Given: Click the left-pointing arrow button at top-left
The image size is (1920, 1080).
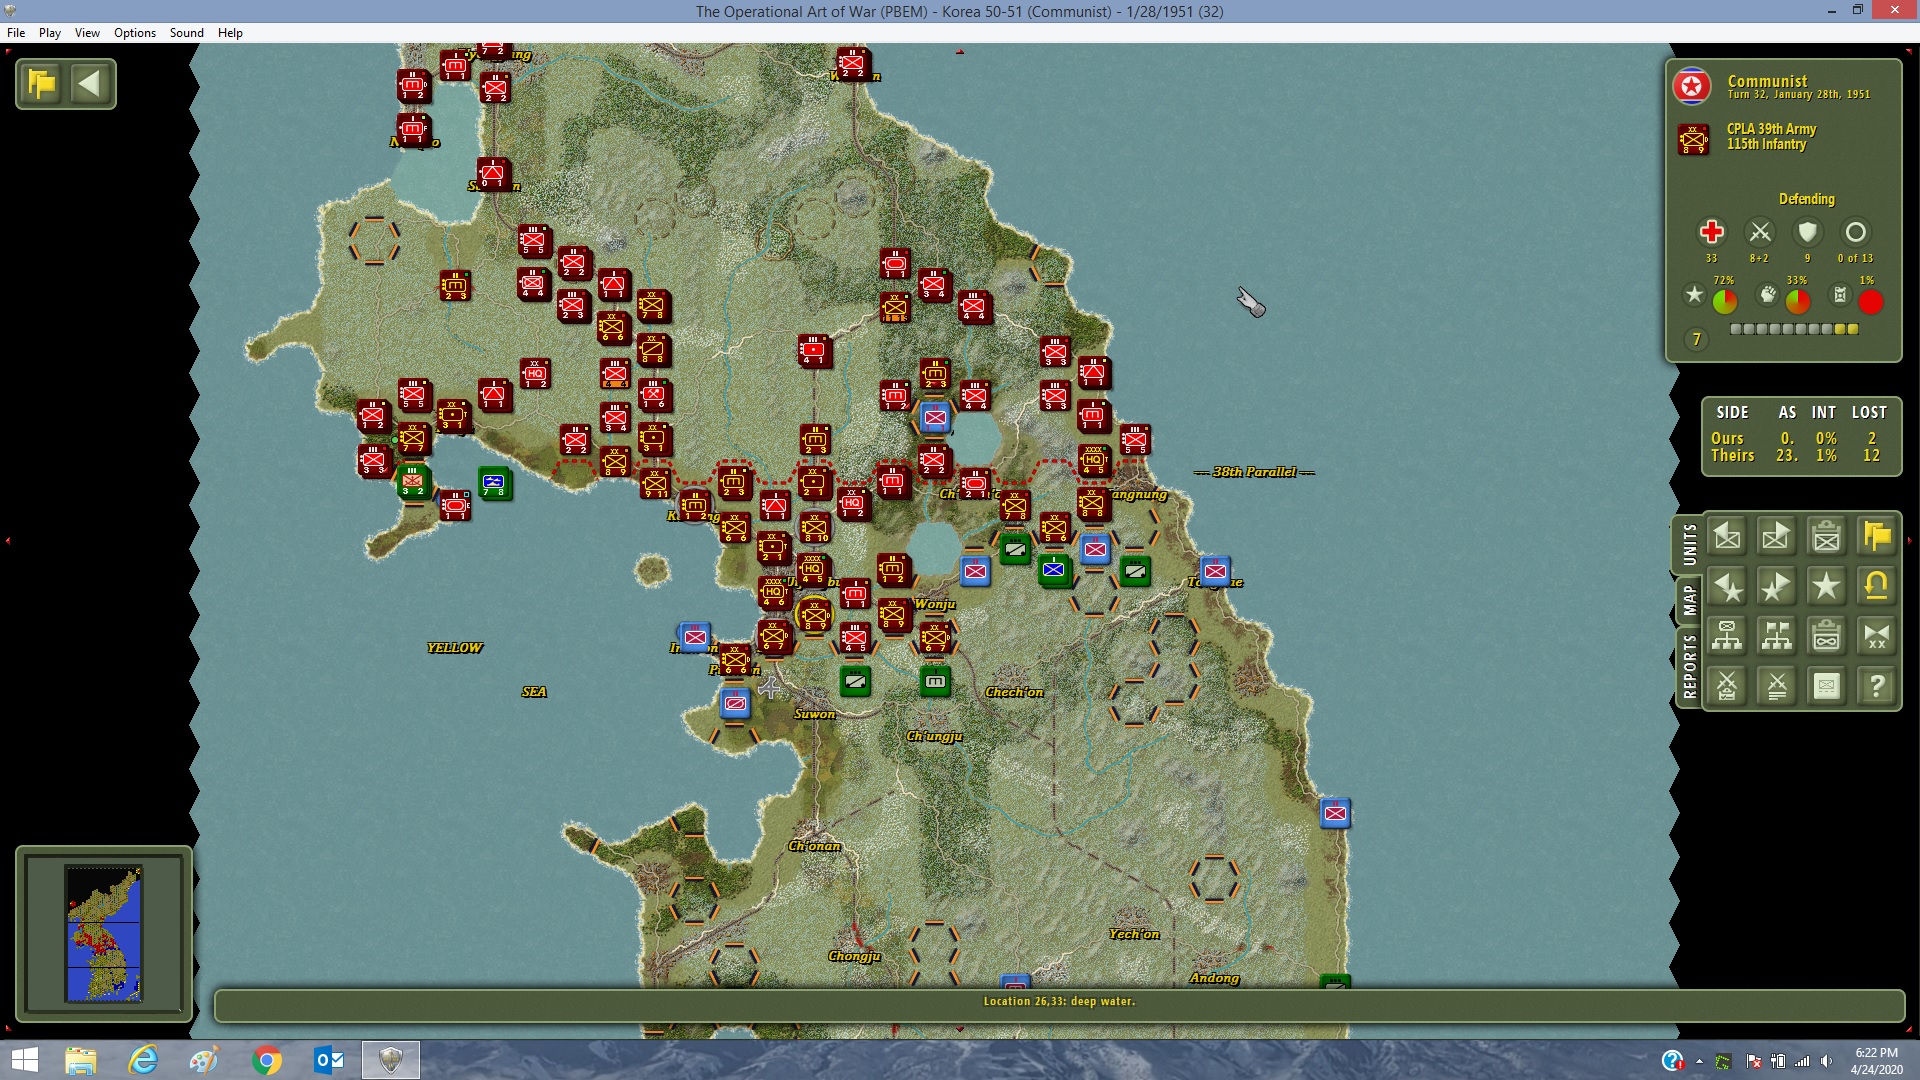Looking at the screenshot, I should pyautogui.click(x=90, y=83).
